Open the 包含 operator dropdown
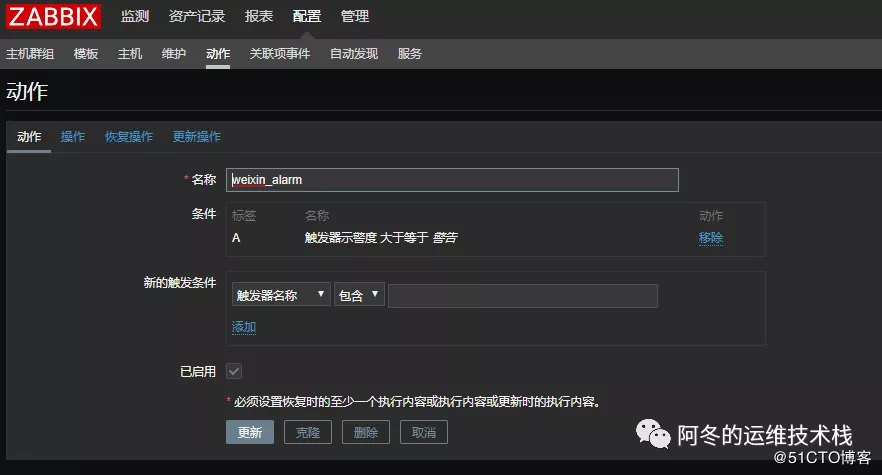Screen dimensions: 882x475 [359, 295]
